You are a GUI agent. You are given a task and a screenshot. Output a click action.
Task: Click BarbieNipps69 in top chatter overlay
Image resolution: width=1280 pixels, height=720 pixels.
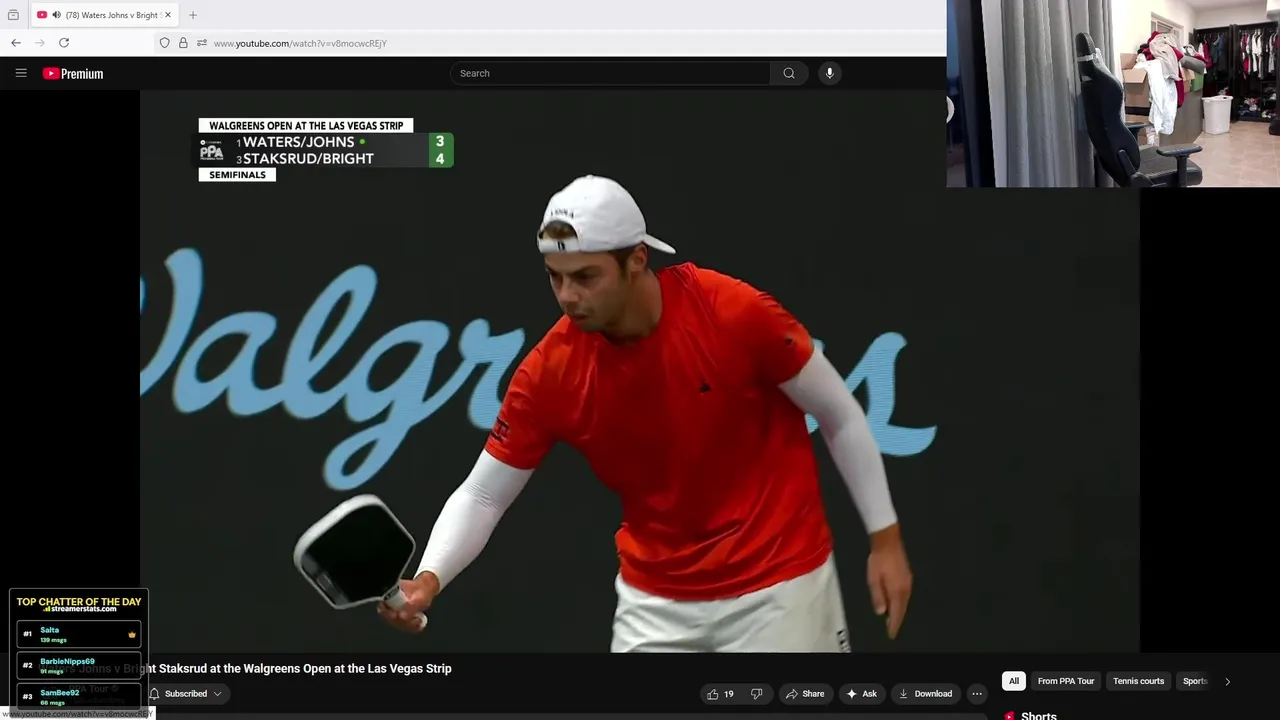click(x=79, y=665)
